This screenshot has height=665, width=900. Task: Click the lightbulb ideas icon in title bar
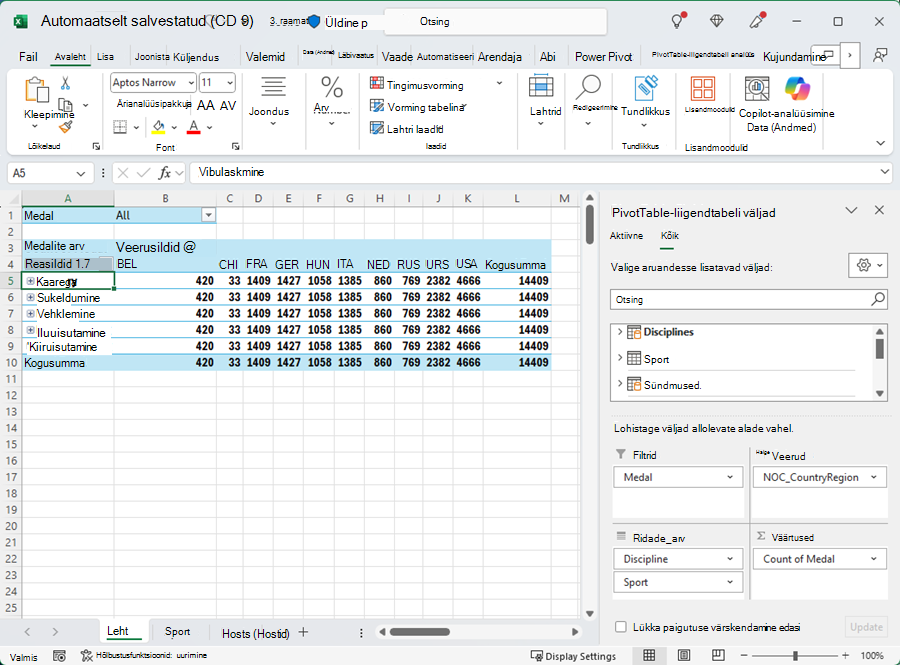677,21
